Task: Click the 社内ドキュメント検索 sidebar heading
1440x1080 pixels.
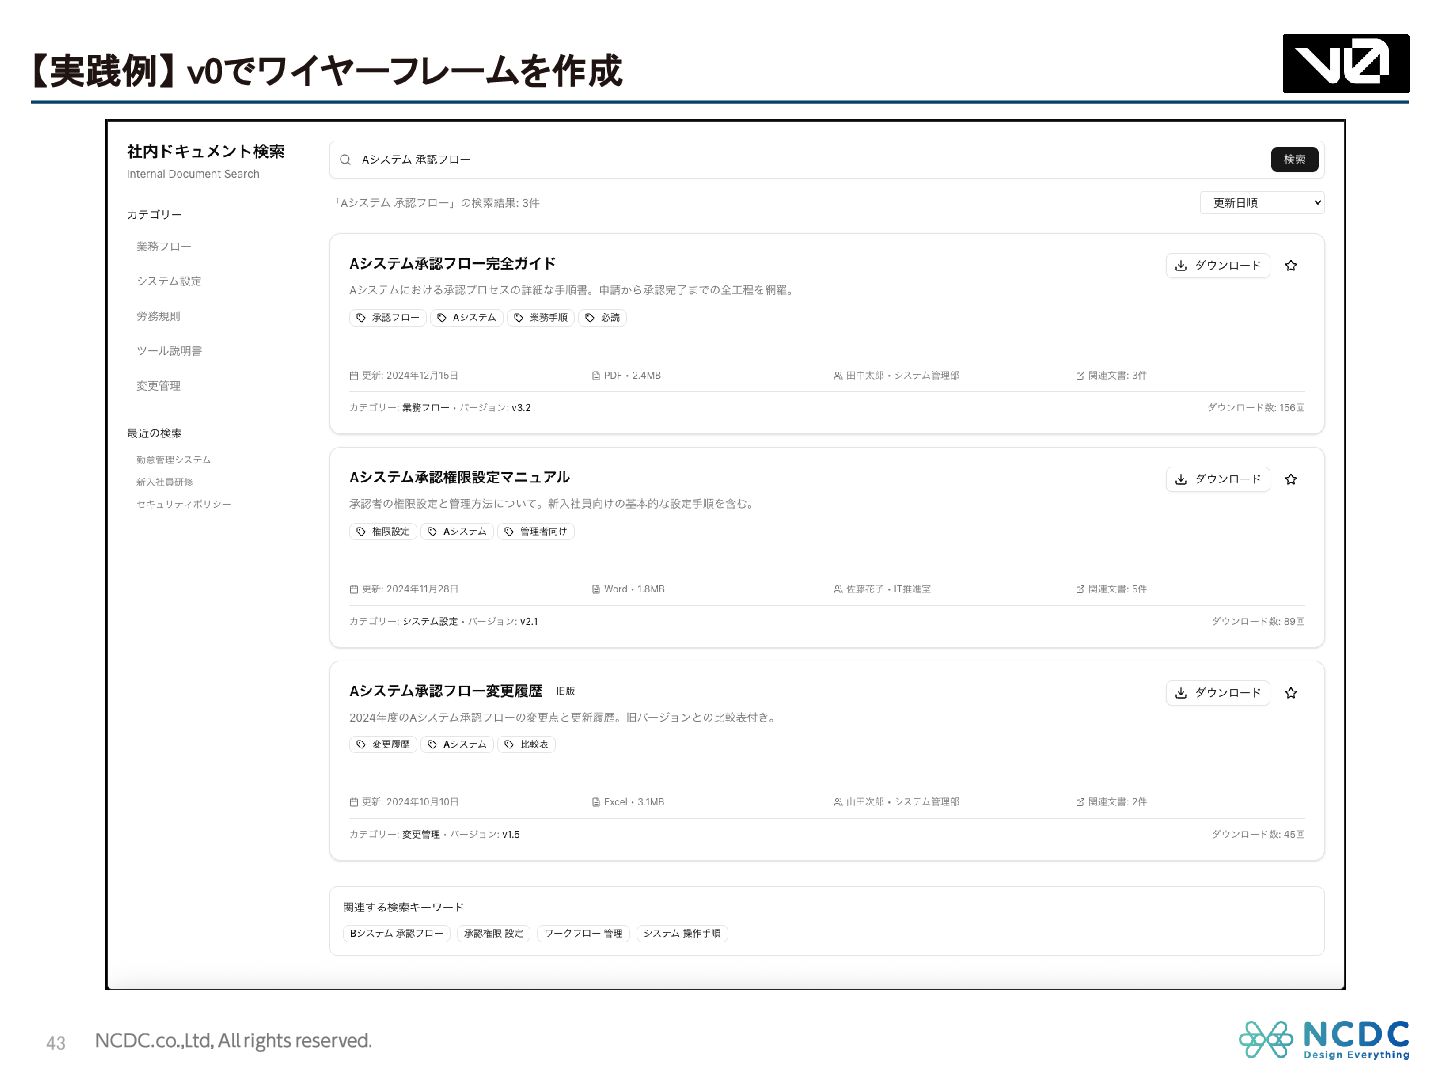Action: pyautogui.click(x=206, y=152)
